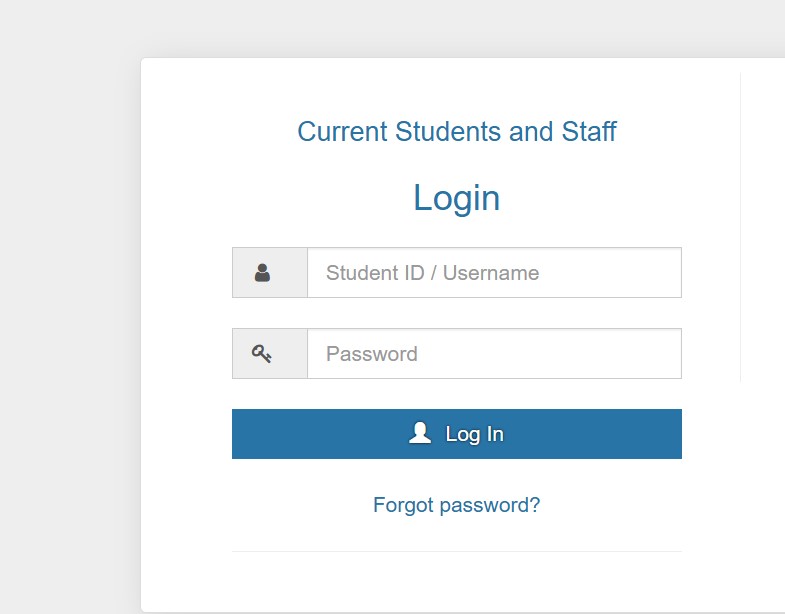Click the "Student ID / Username" placeholder text

(x=433, y=273)
